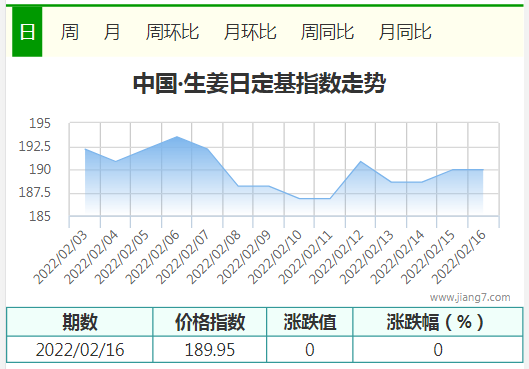Click the 2022/02/11 x-axis label

(x=305, y=257)
